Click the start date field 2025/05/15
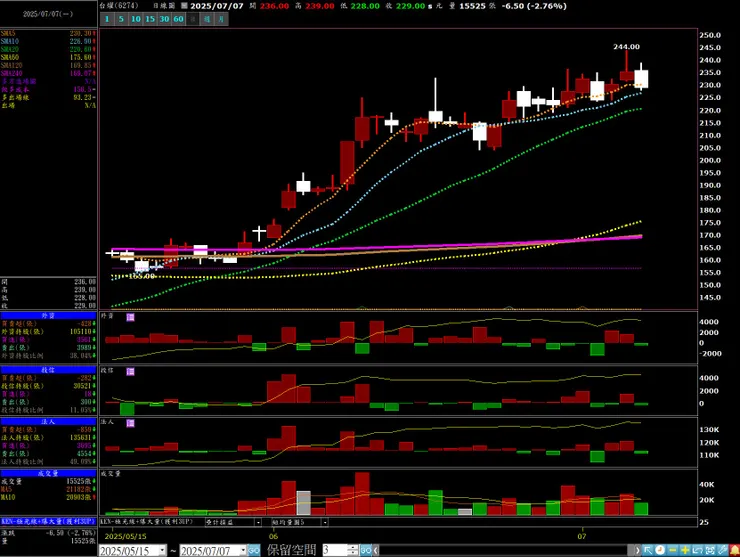The image size is (740, 557). [x=128, y=550]
